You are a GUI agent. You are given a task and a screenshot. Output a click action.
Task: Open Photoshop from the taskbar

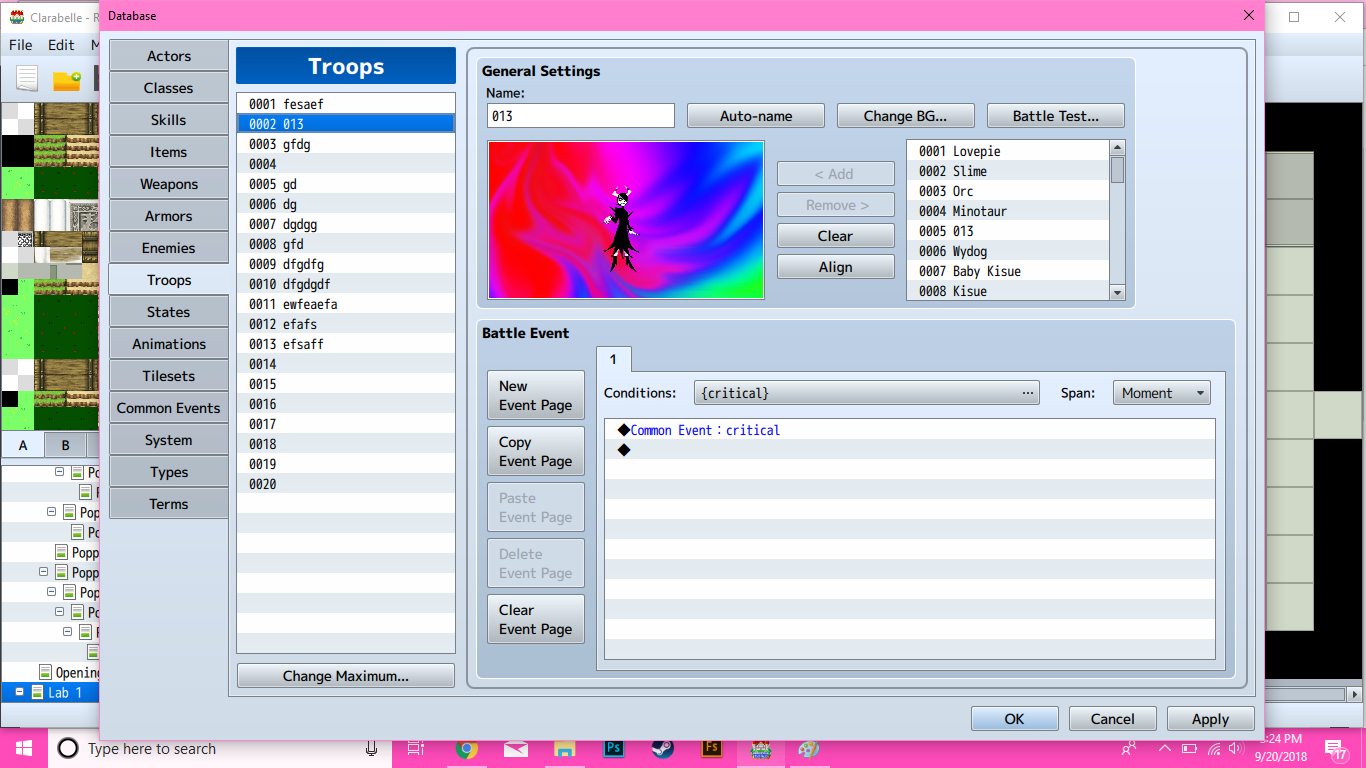point(614,748)
